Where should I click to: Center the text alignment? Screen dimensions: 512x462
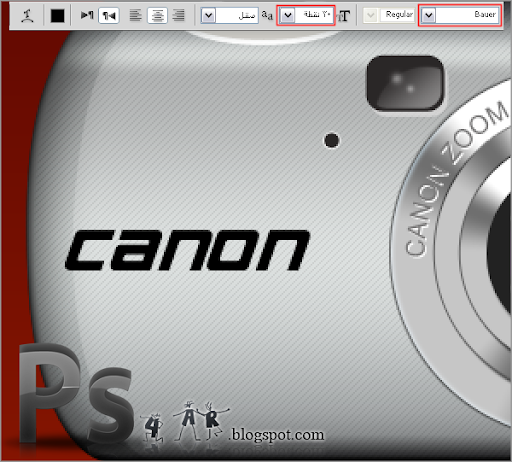tap(157, 15)
